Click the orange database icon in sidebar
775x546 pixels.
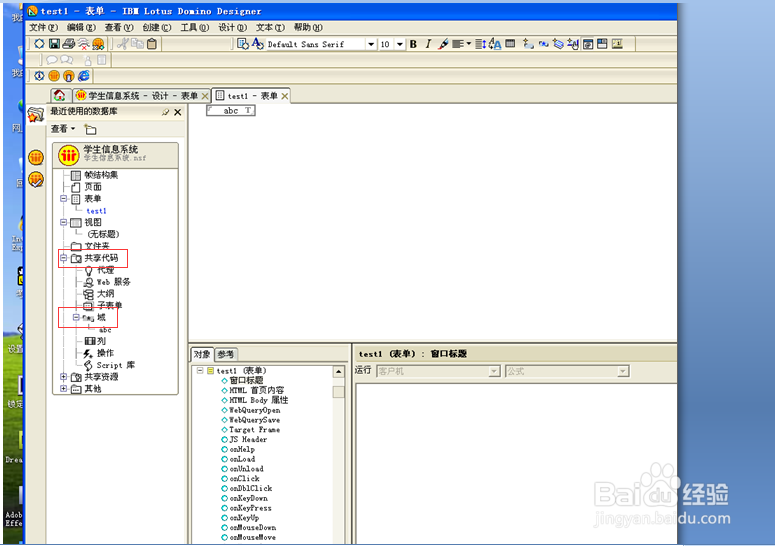tap(36, 158)
